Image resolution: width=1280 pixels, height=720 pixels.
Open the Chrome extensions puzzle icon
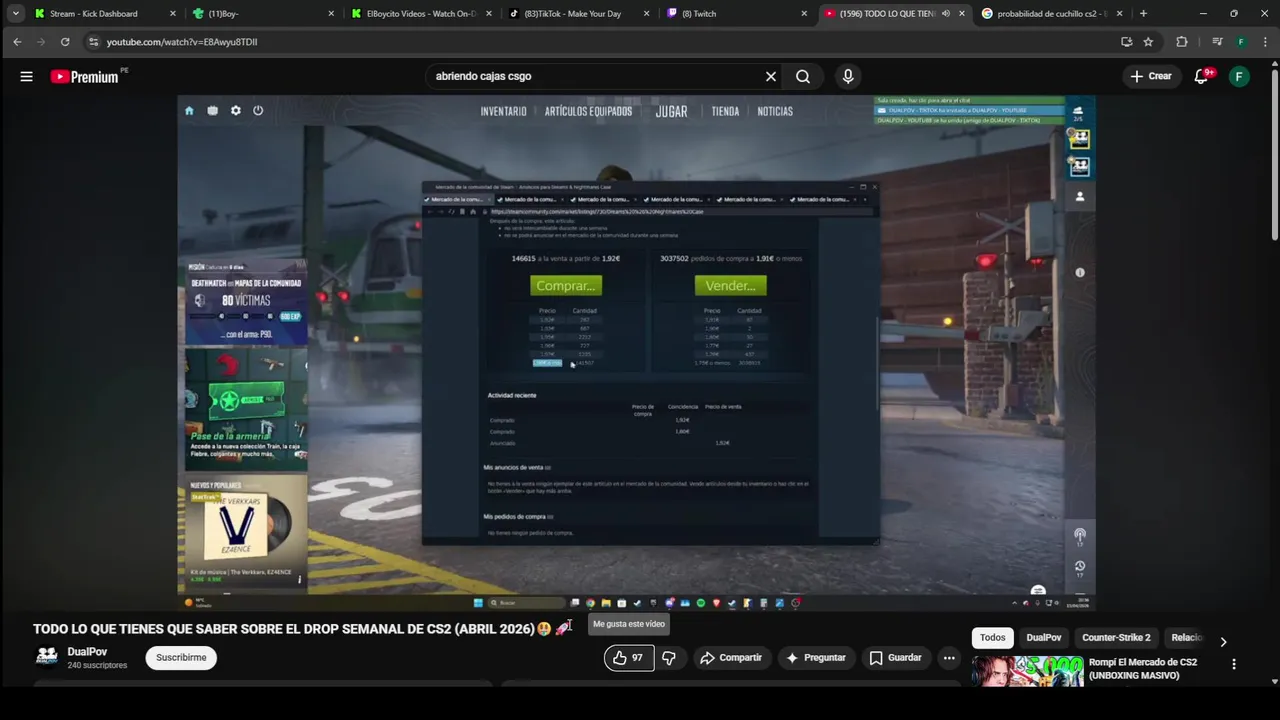1182,42
